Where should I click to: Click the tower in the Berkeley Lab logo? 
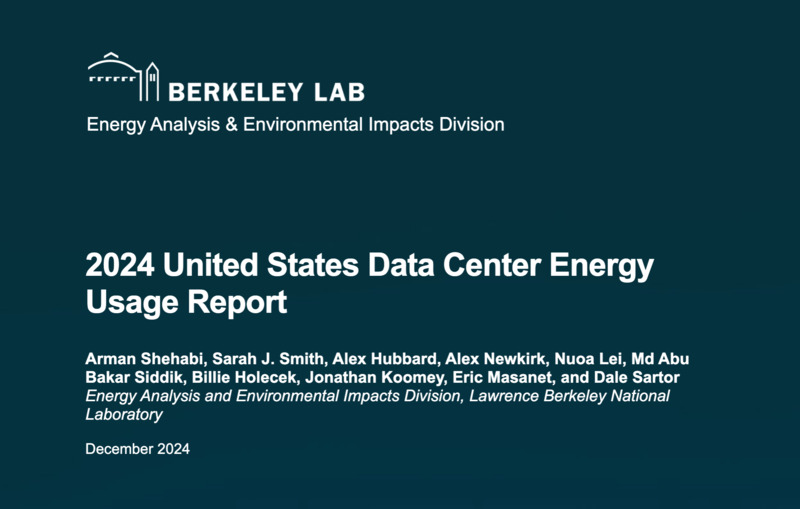[153, 81]
